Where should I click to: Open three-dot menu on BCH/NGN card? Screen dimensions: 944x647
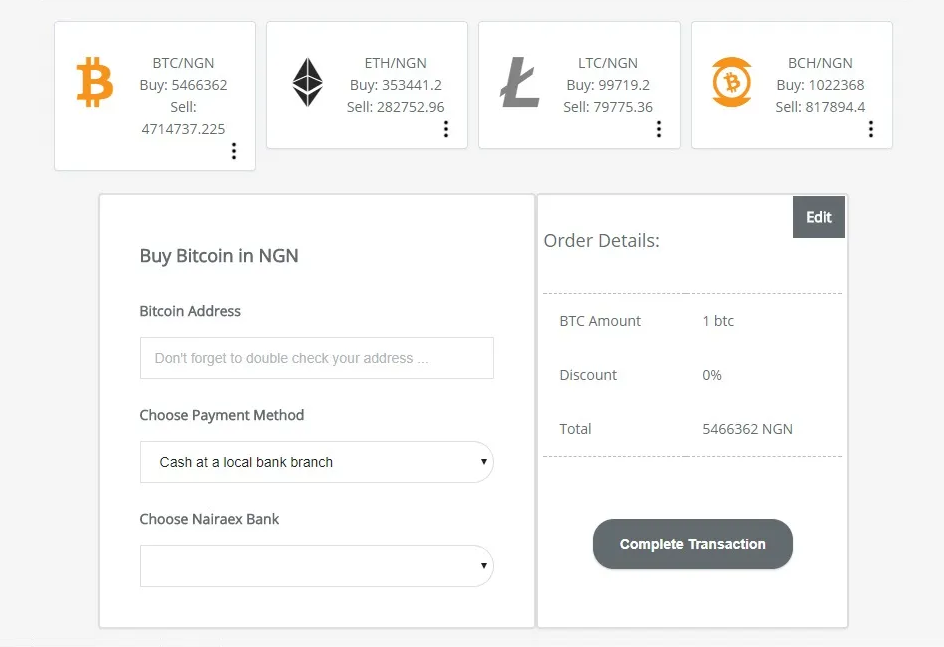click(871, 129)
